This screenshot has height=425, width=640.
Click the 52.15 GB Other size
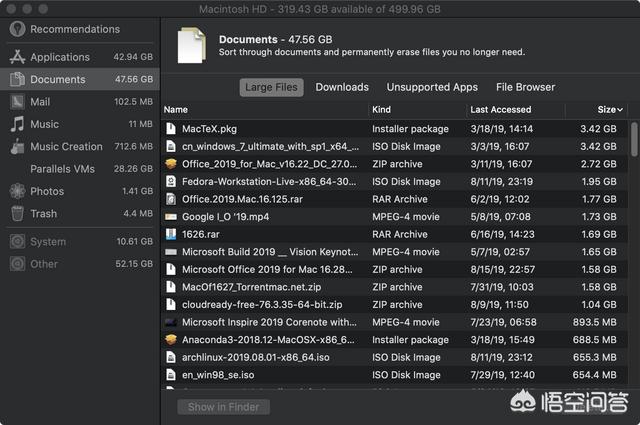click(x=134, y=264)
